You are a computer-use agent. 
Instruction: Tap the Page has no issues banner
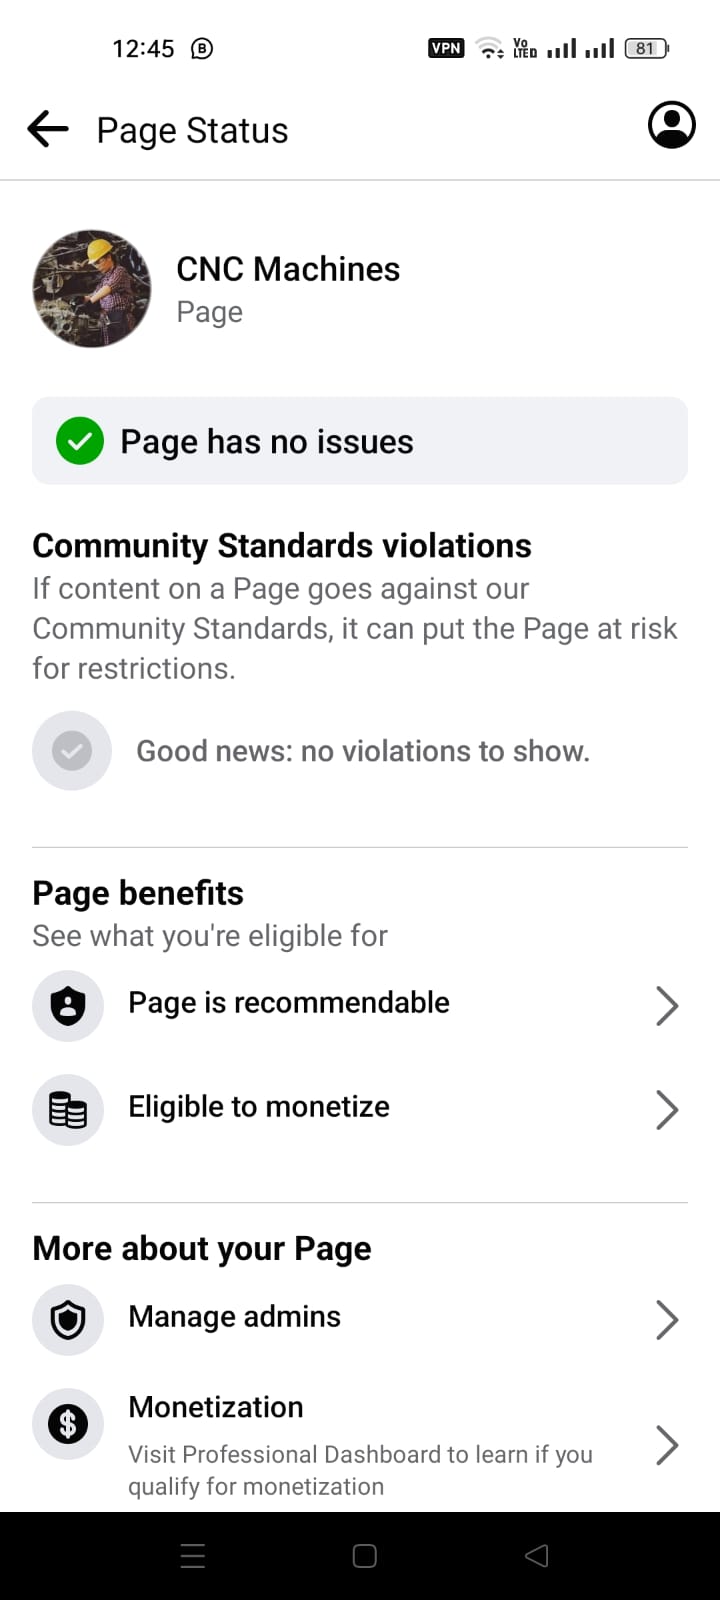pyautogui.click(x=360, y=441)
